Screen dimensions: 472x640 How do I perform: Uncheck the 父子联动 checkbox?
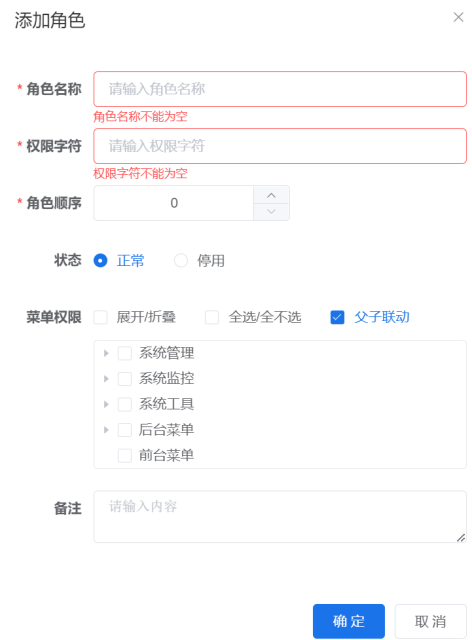coord(337,317)
